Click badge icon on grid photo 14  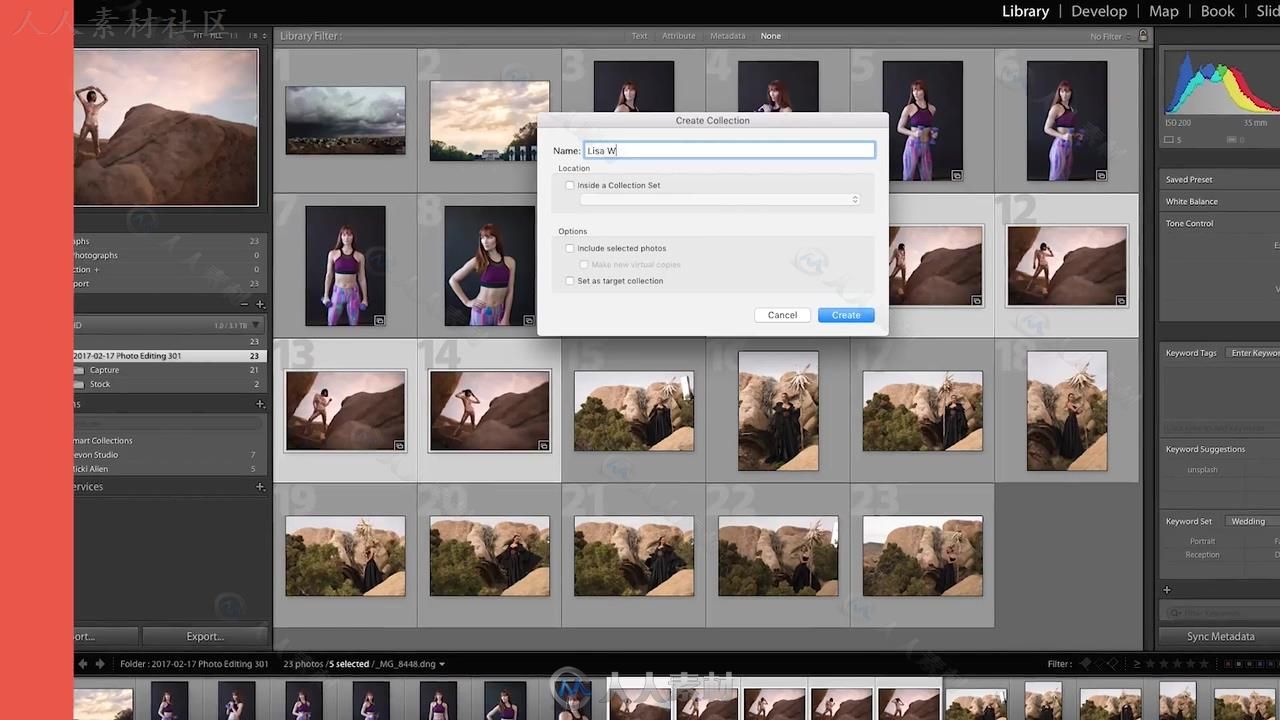click(543, 445)
